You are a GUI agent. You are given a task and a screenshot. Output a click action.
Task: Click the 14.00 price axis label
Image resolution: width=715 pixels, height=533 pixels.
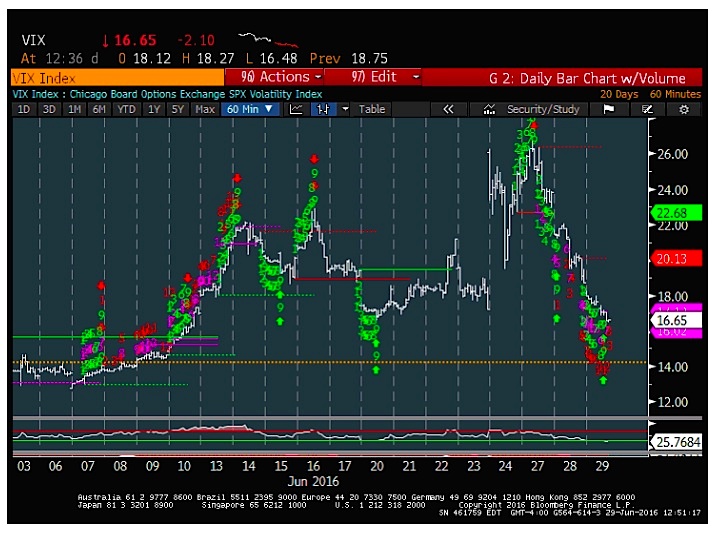673,367
